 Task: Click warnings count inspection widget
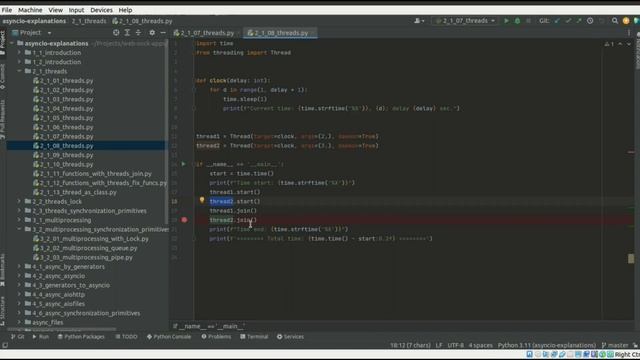click(609, 44)
